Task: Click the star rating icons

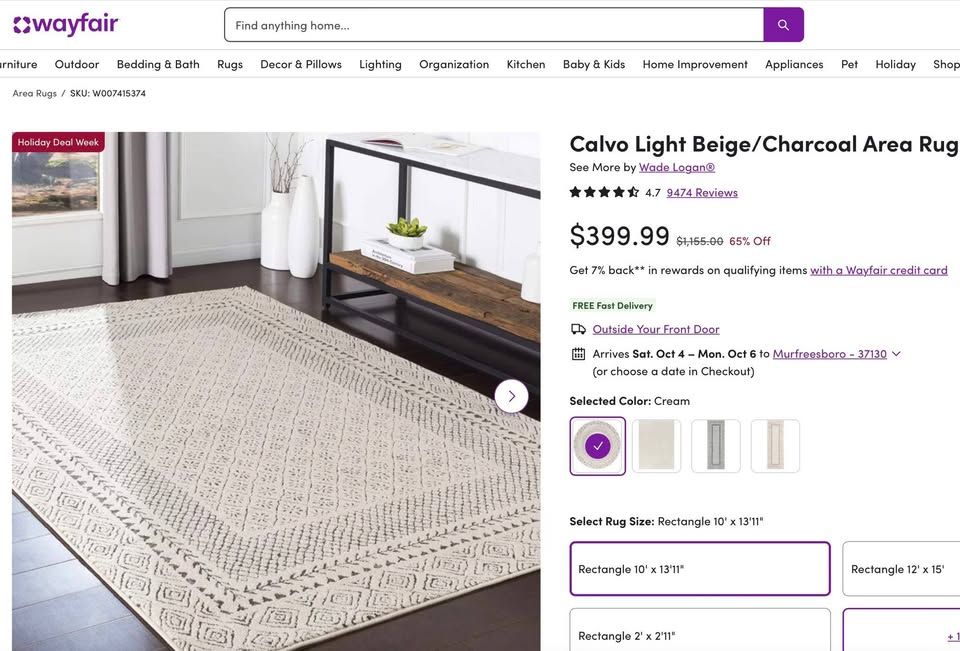Action: pos(604,192)
